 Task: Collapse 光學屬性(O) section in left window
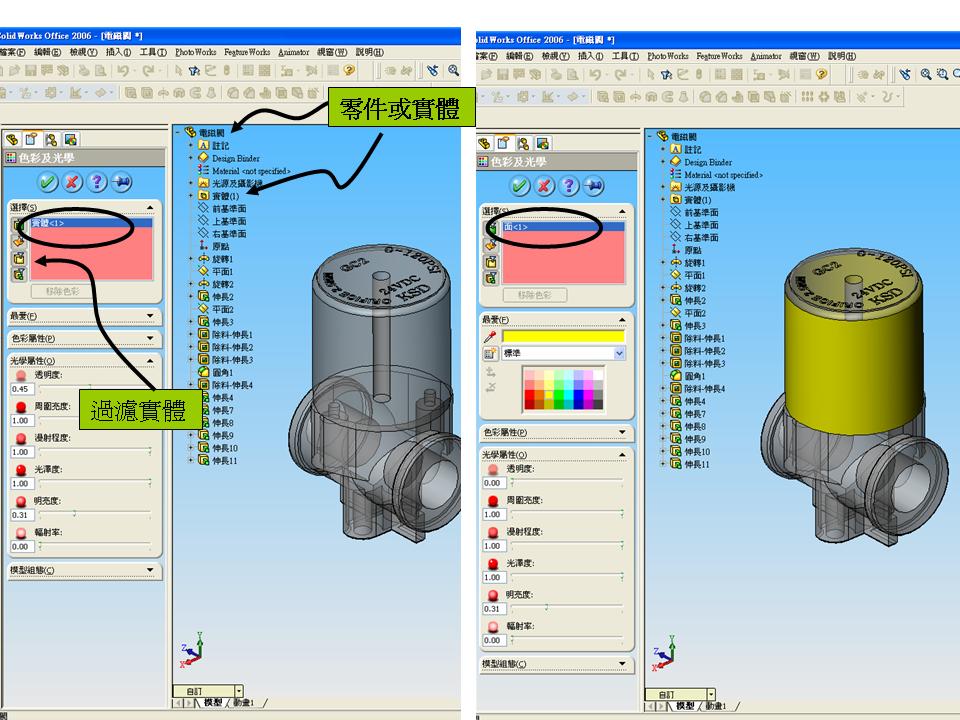[x=150, y=361]
